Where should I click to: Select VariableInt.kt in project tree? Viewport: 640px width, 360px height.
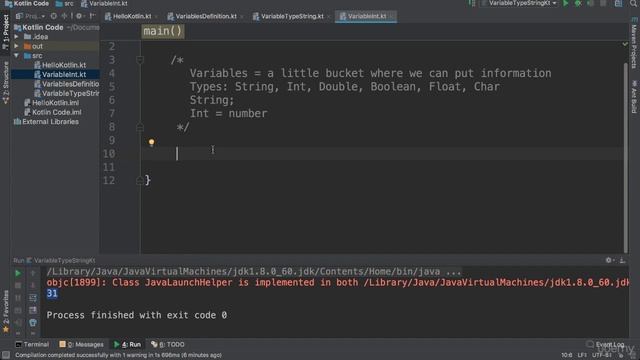[x=60, y=74]
